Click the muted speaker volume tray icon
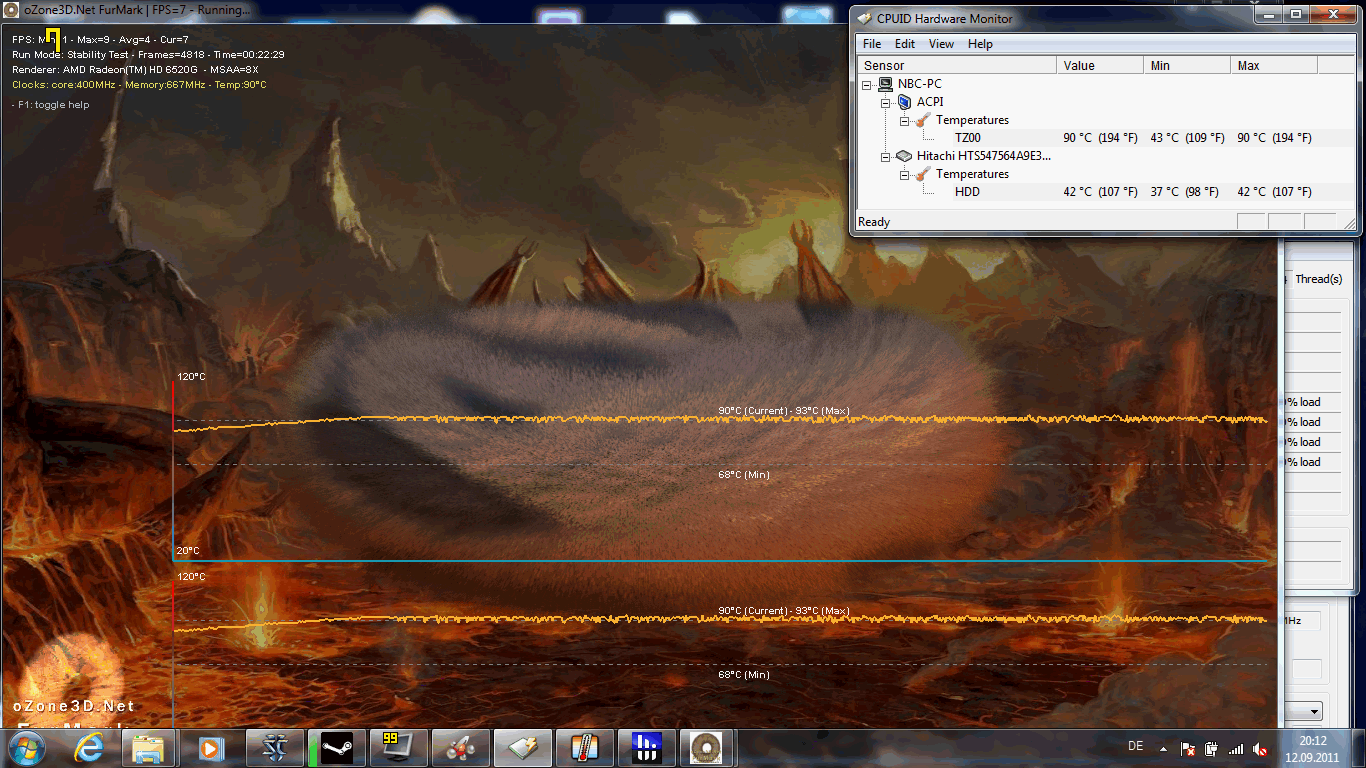1366x768 pixels. tap(1260, 748)
